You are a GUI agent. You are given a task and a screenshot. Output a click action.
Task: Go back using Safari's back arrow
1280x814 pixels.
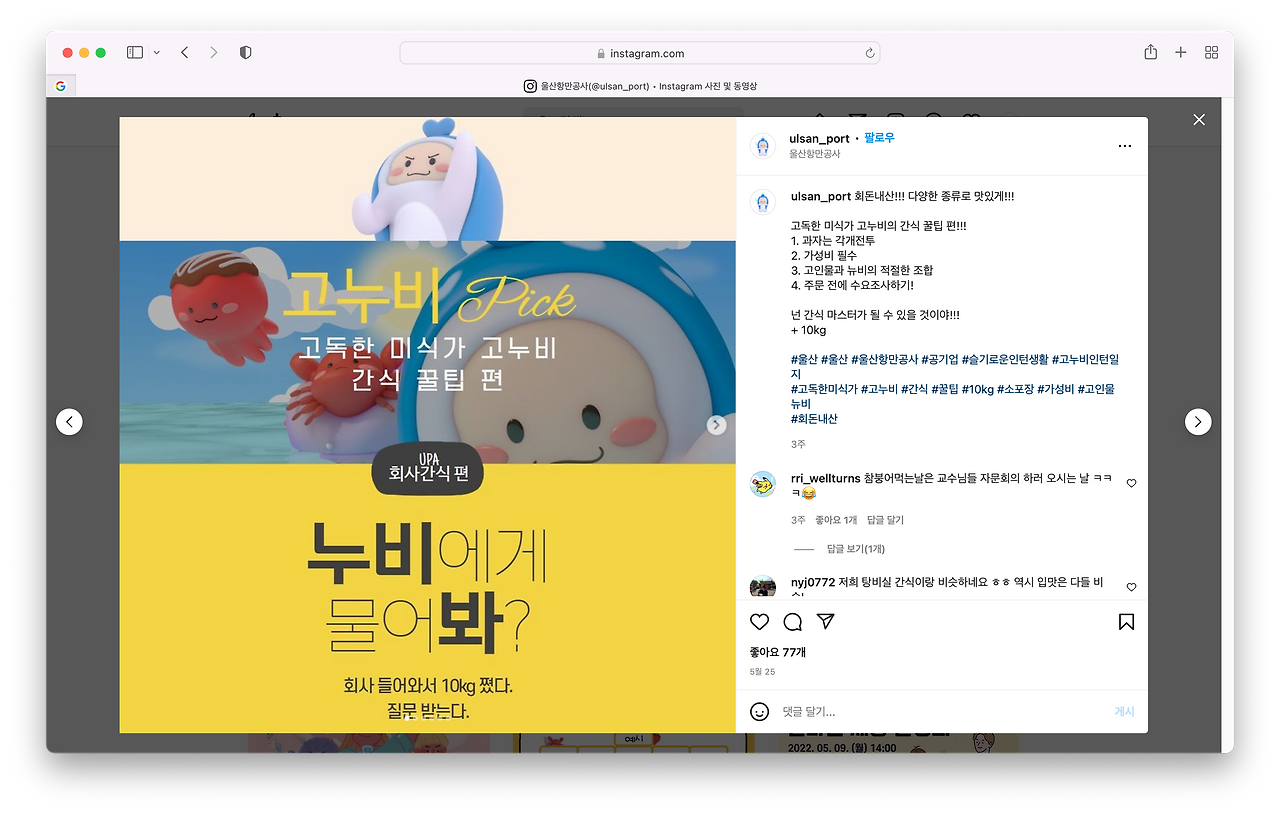(x=184, y=52)
